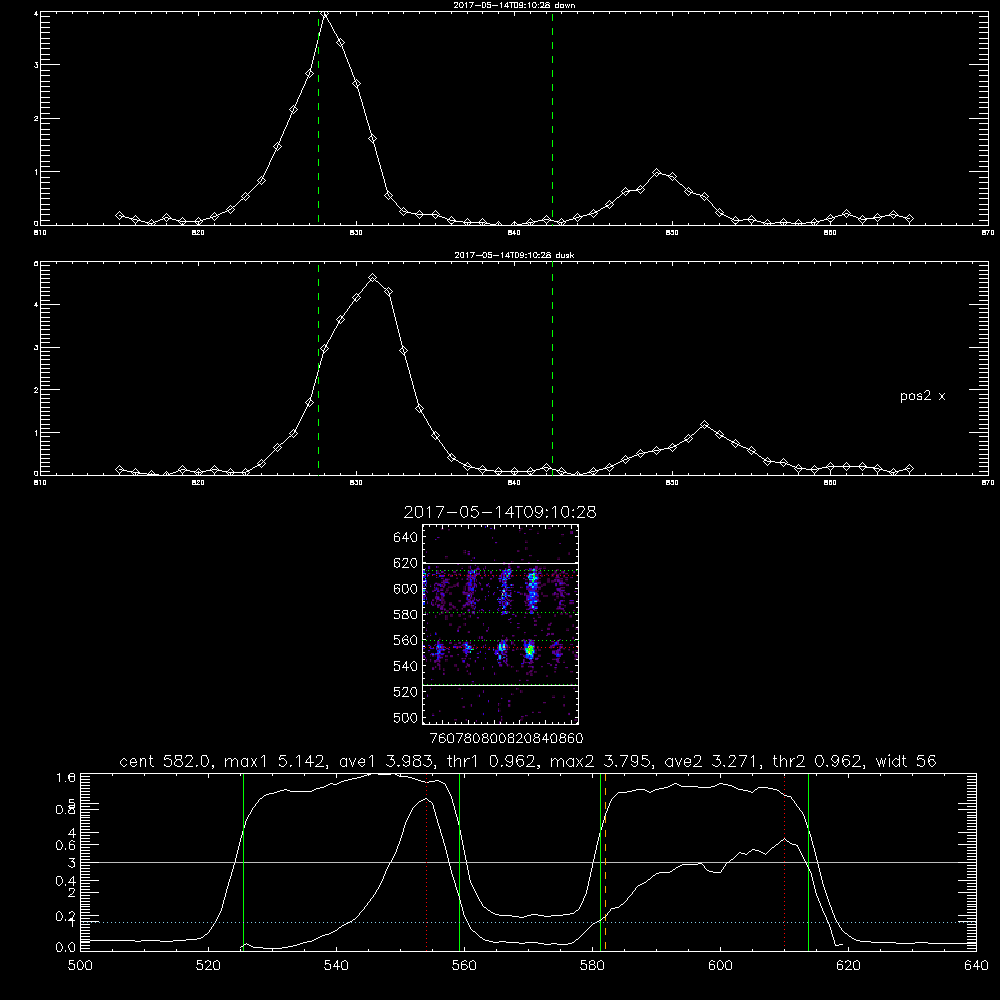Image resolution: width=1000 pixels, height=1000 pixels.
Task: Click the 'widt 56' value
Action: coord(906,761)
